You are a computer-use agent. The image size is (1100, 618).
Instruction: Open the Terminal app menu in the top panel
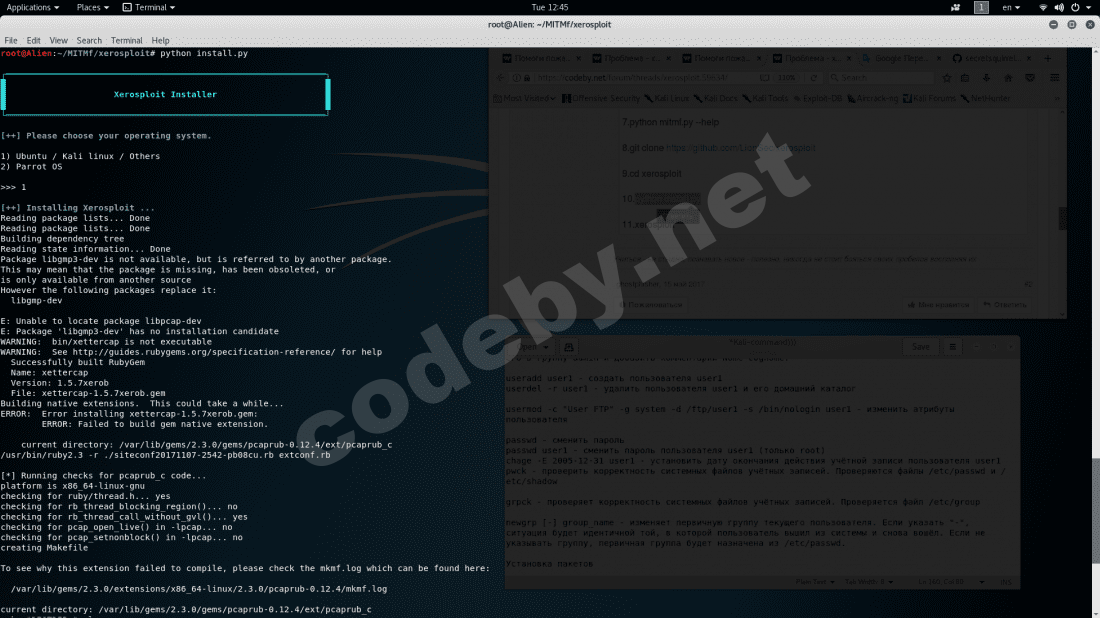click(149, 7)
